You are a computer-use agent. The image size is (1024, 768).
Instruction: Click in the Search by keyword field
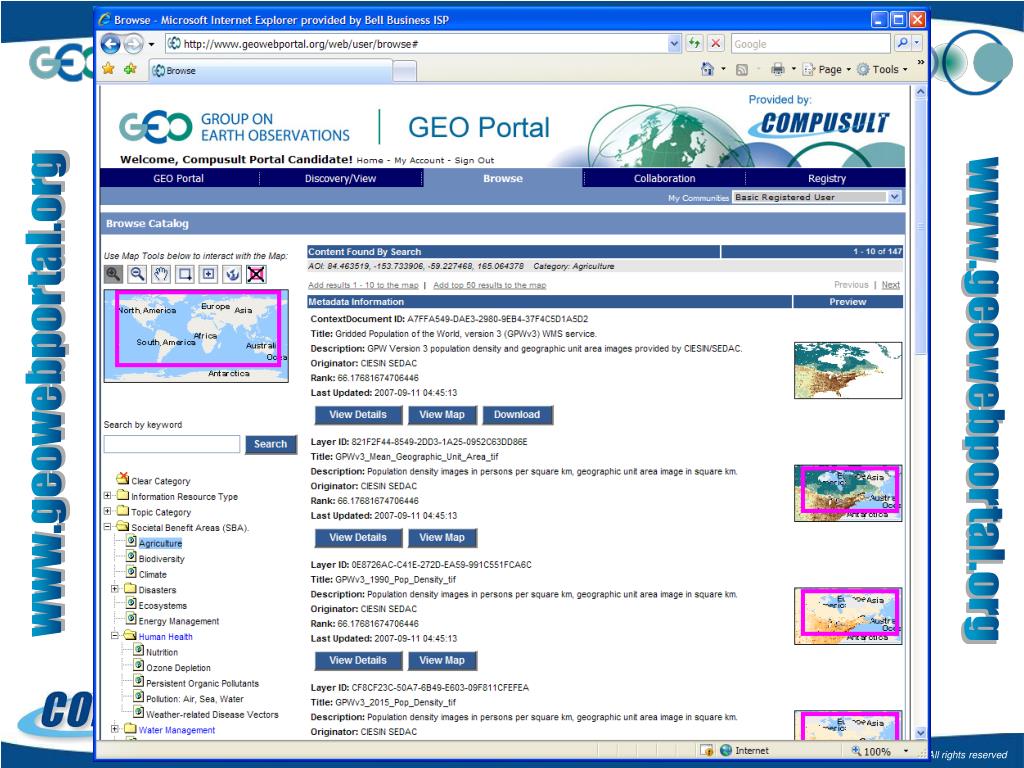172,444
